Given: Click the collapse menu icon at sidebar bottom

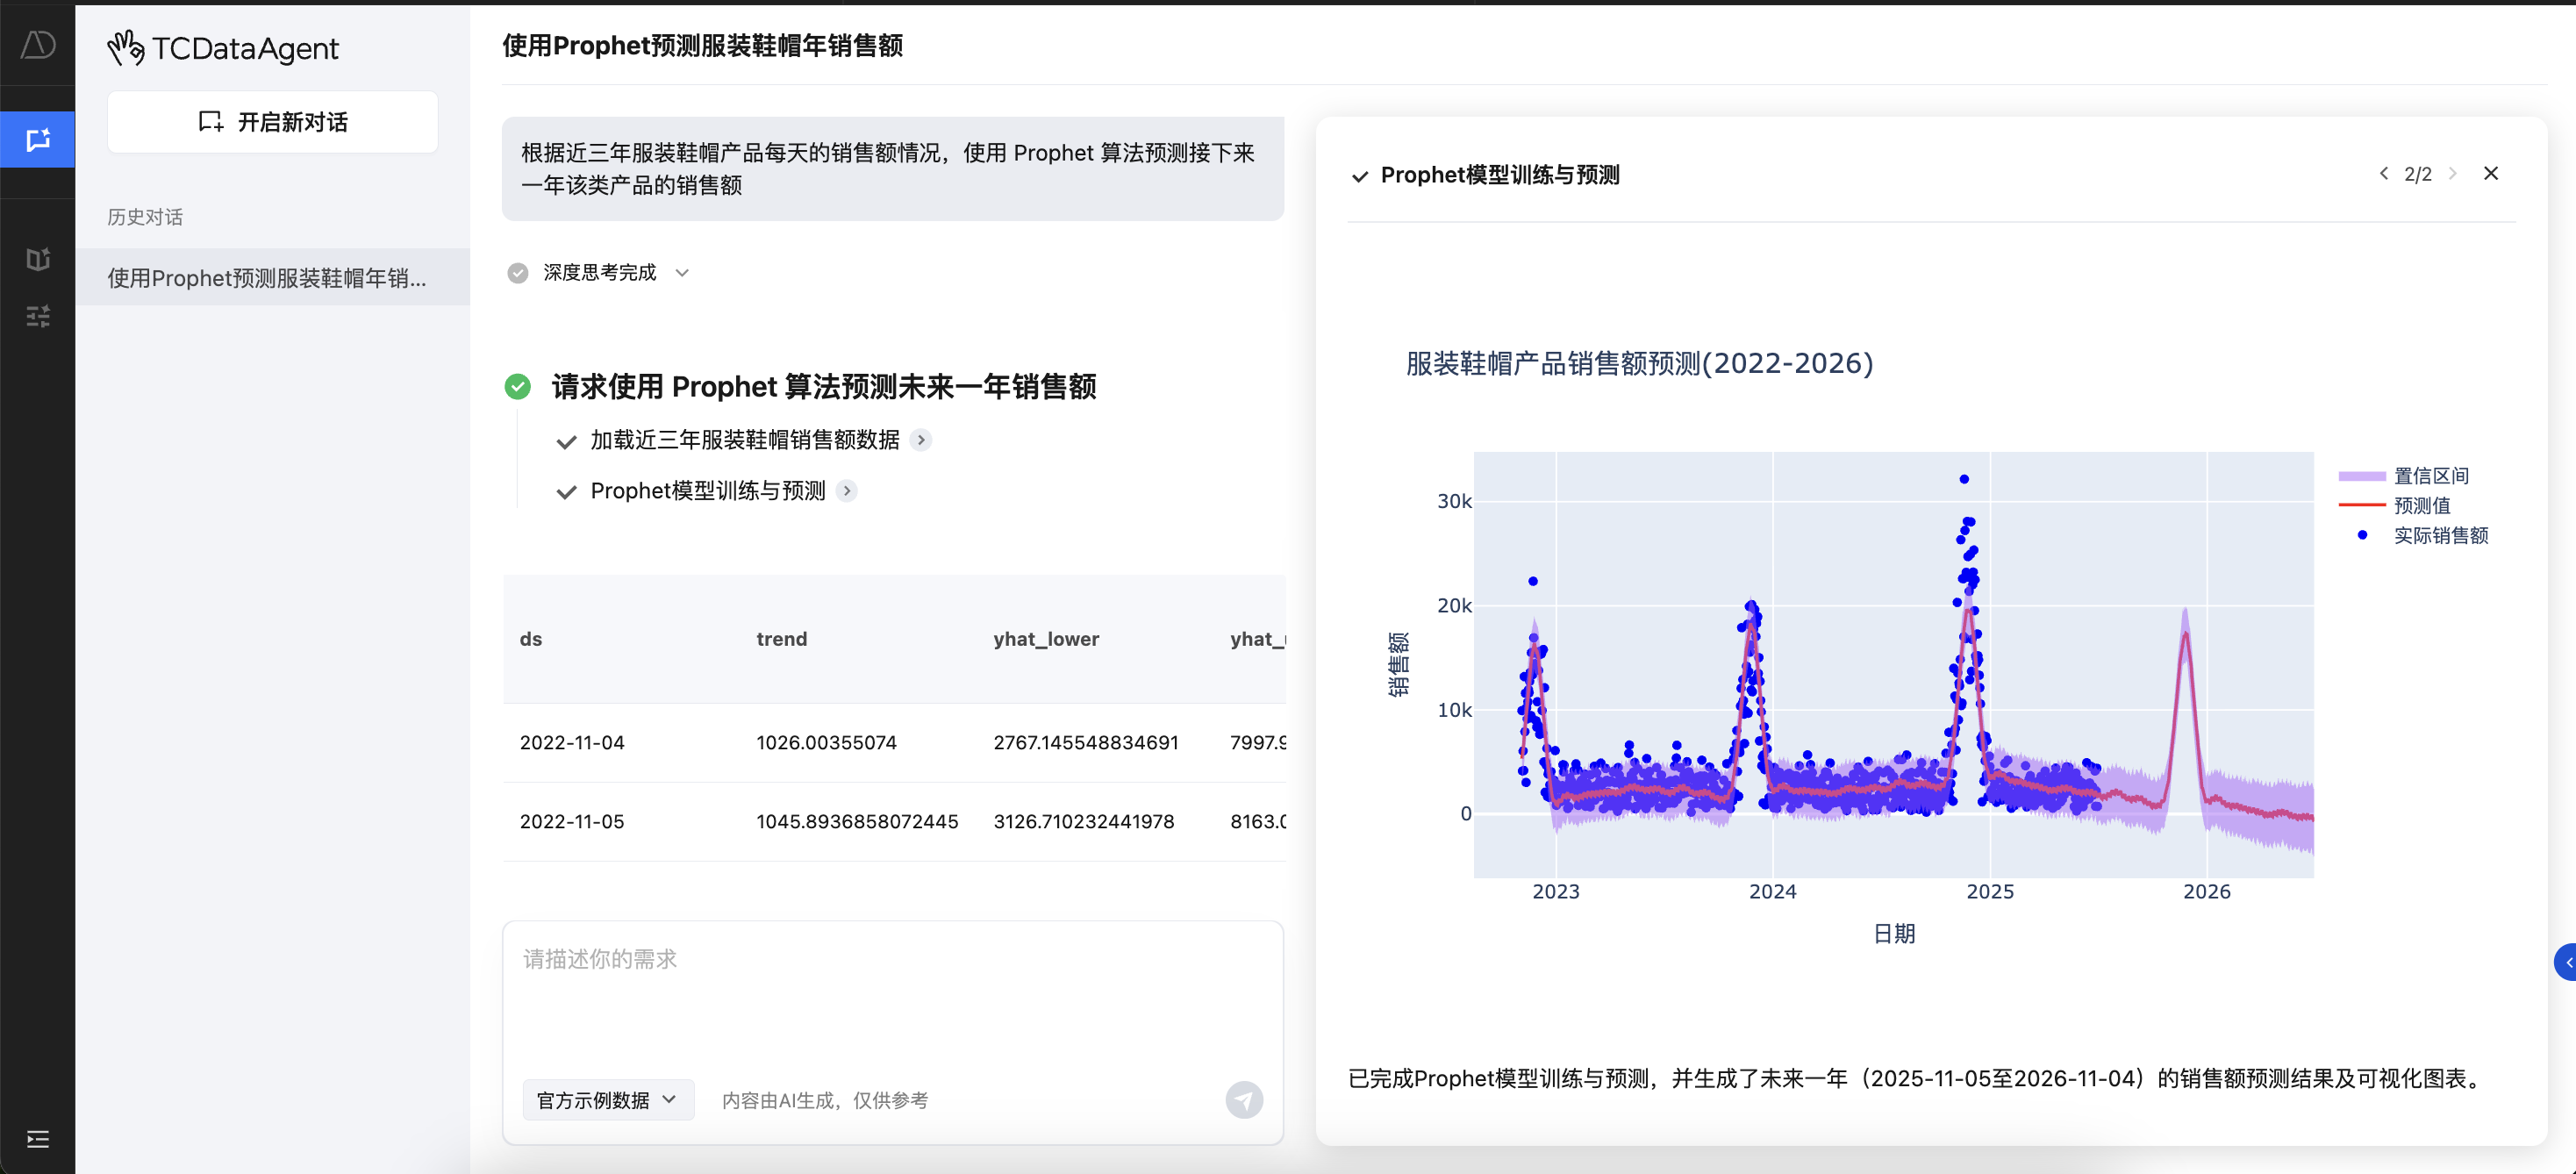Looking at the screenshot, I should click(x=37, y=1139).
